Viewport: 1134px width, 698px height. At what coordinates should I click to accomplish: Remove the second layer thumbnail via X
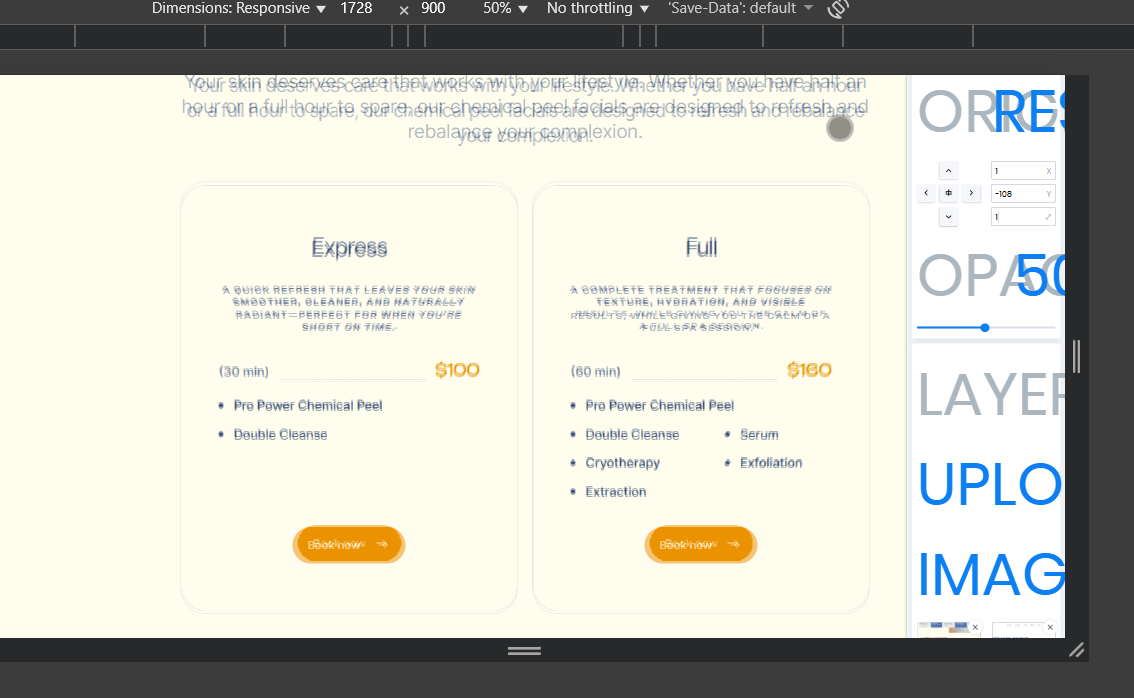(1050, 627)
